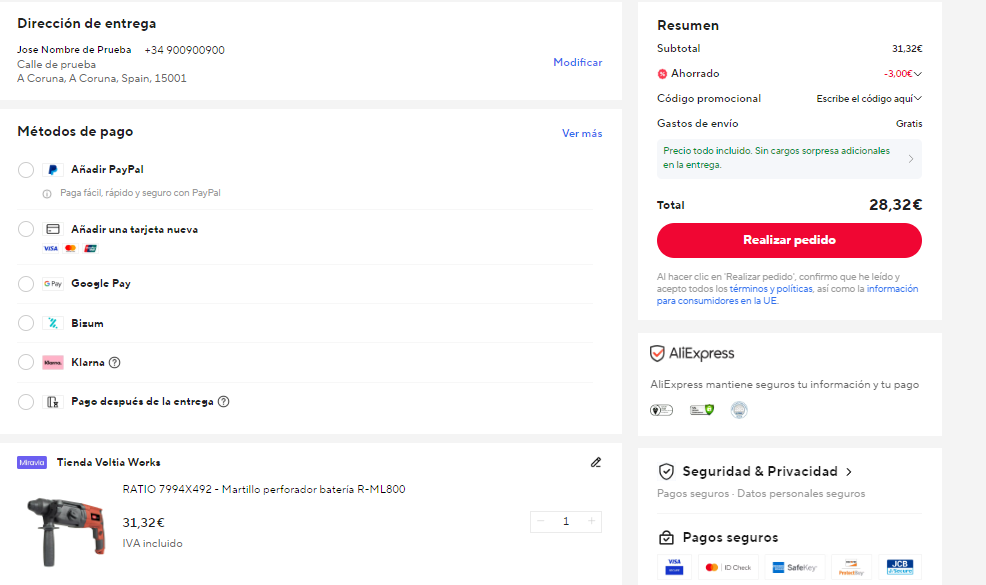The height and width of the screenshot is (585, 986).
Task: Click the pay-after-delivery icon
Action: point(53,402)
